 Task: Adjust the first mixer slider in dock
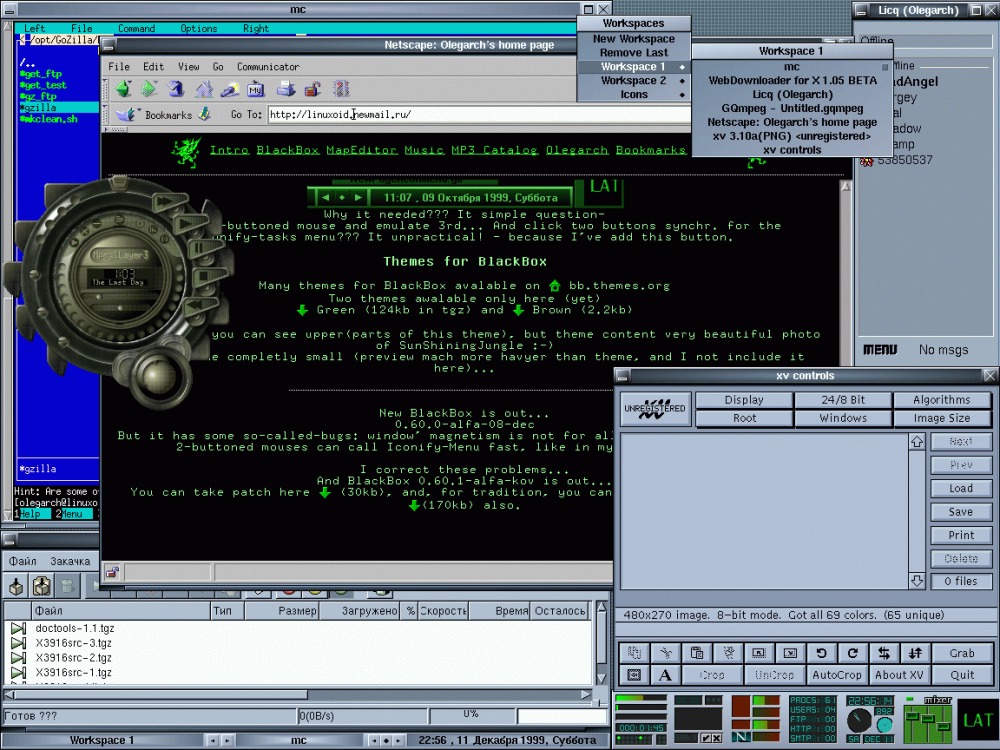tap(913, 718)
